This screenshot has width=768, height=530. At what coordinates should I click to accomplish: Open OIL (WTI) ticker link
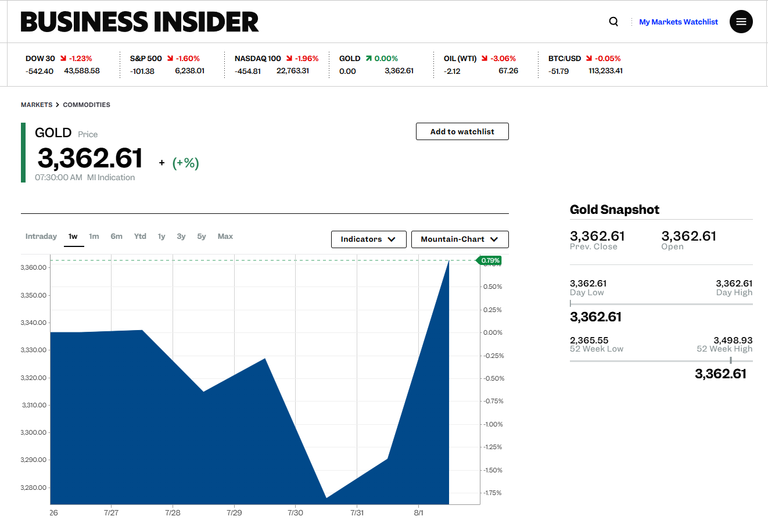(x=460, y=58)
